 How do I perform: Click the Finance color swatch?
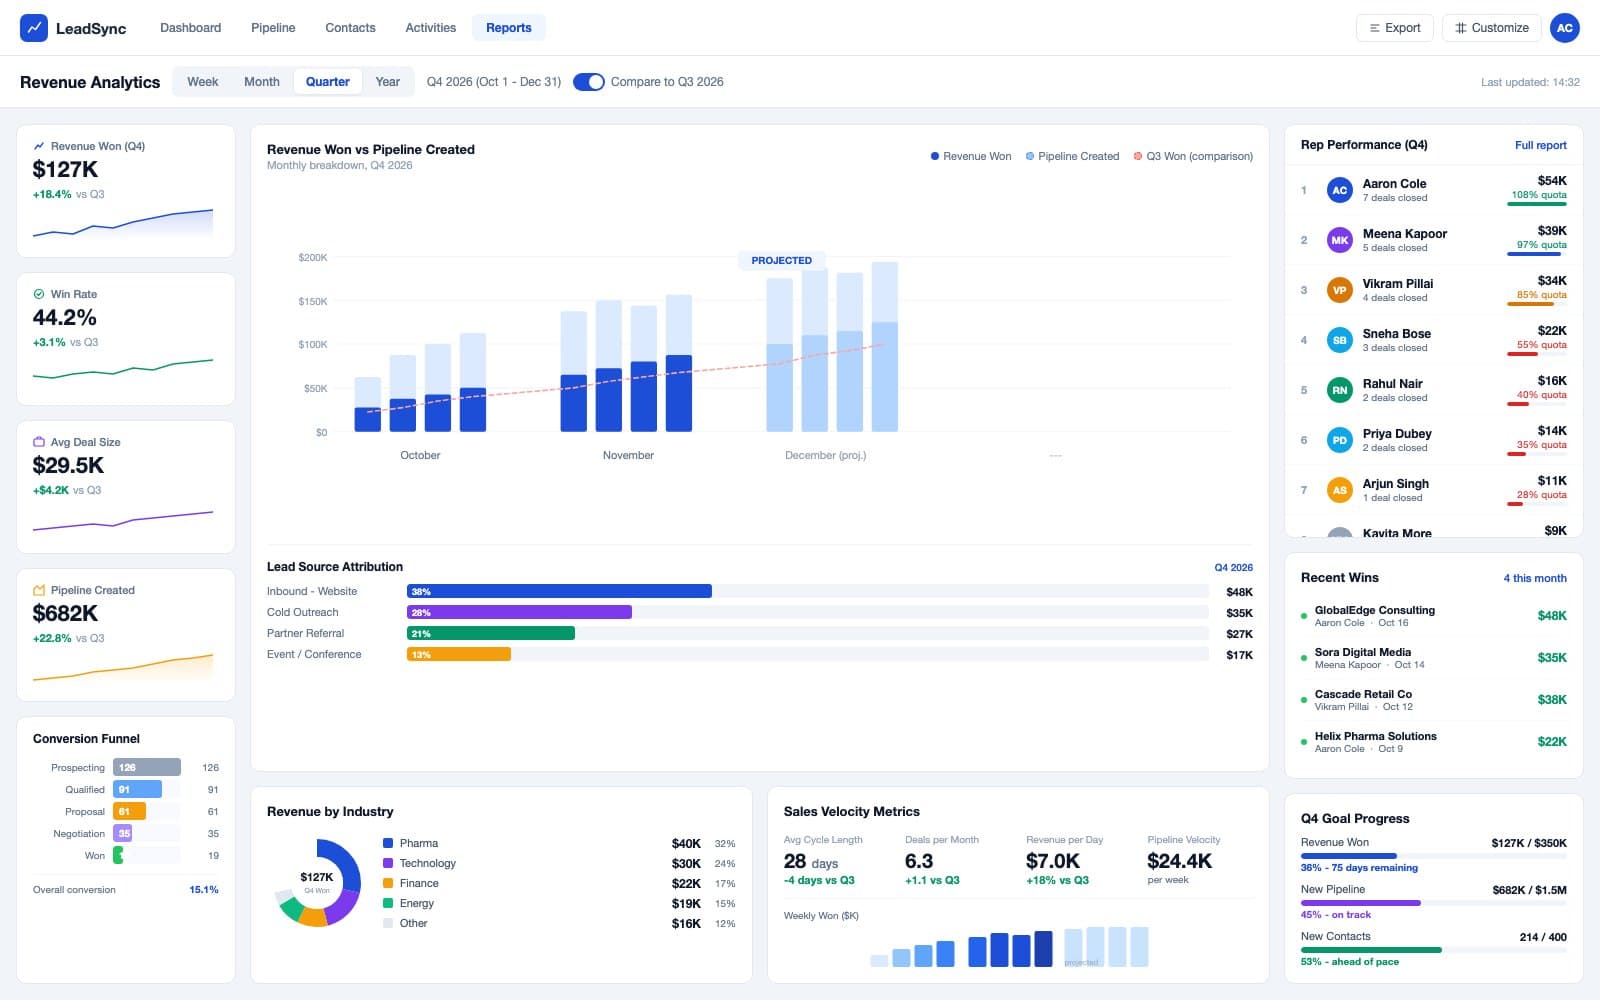[388, 883]
